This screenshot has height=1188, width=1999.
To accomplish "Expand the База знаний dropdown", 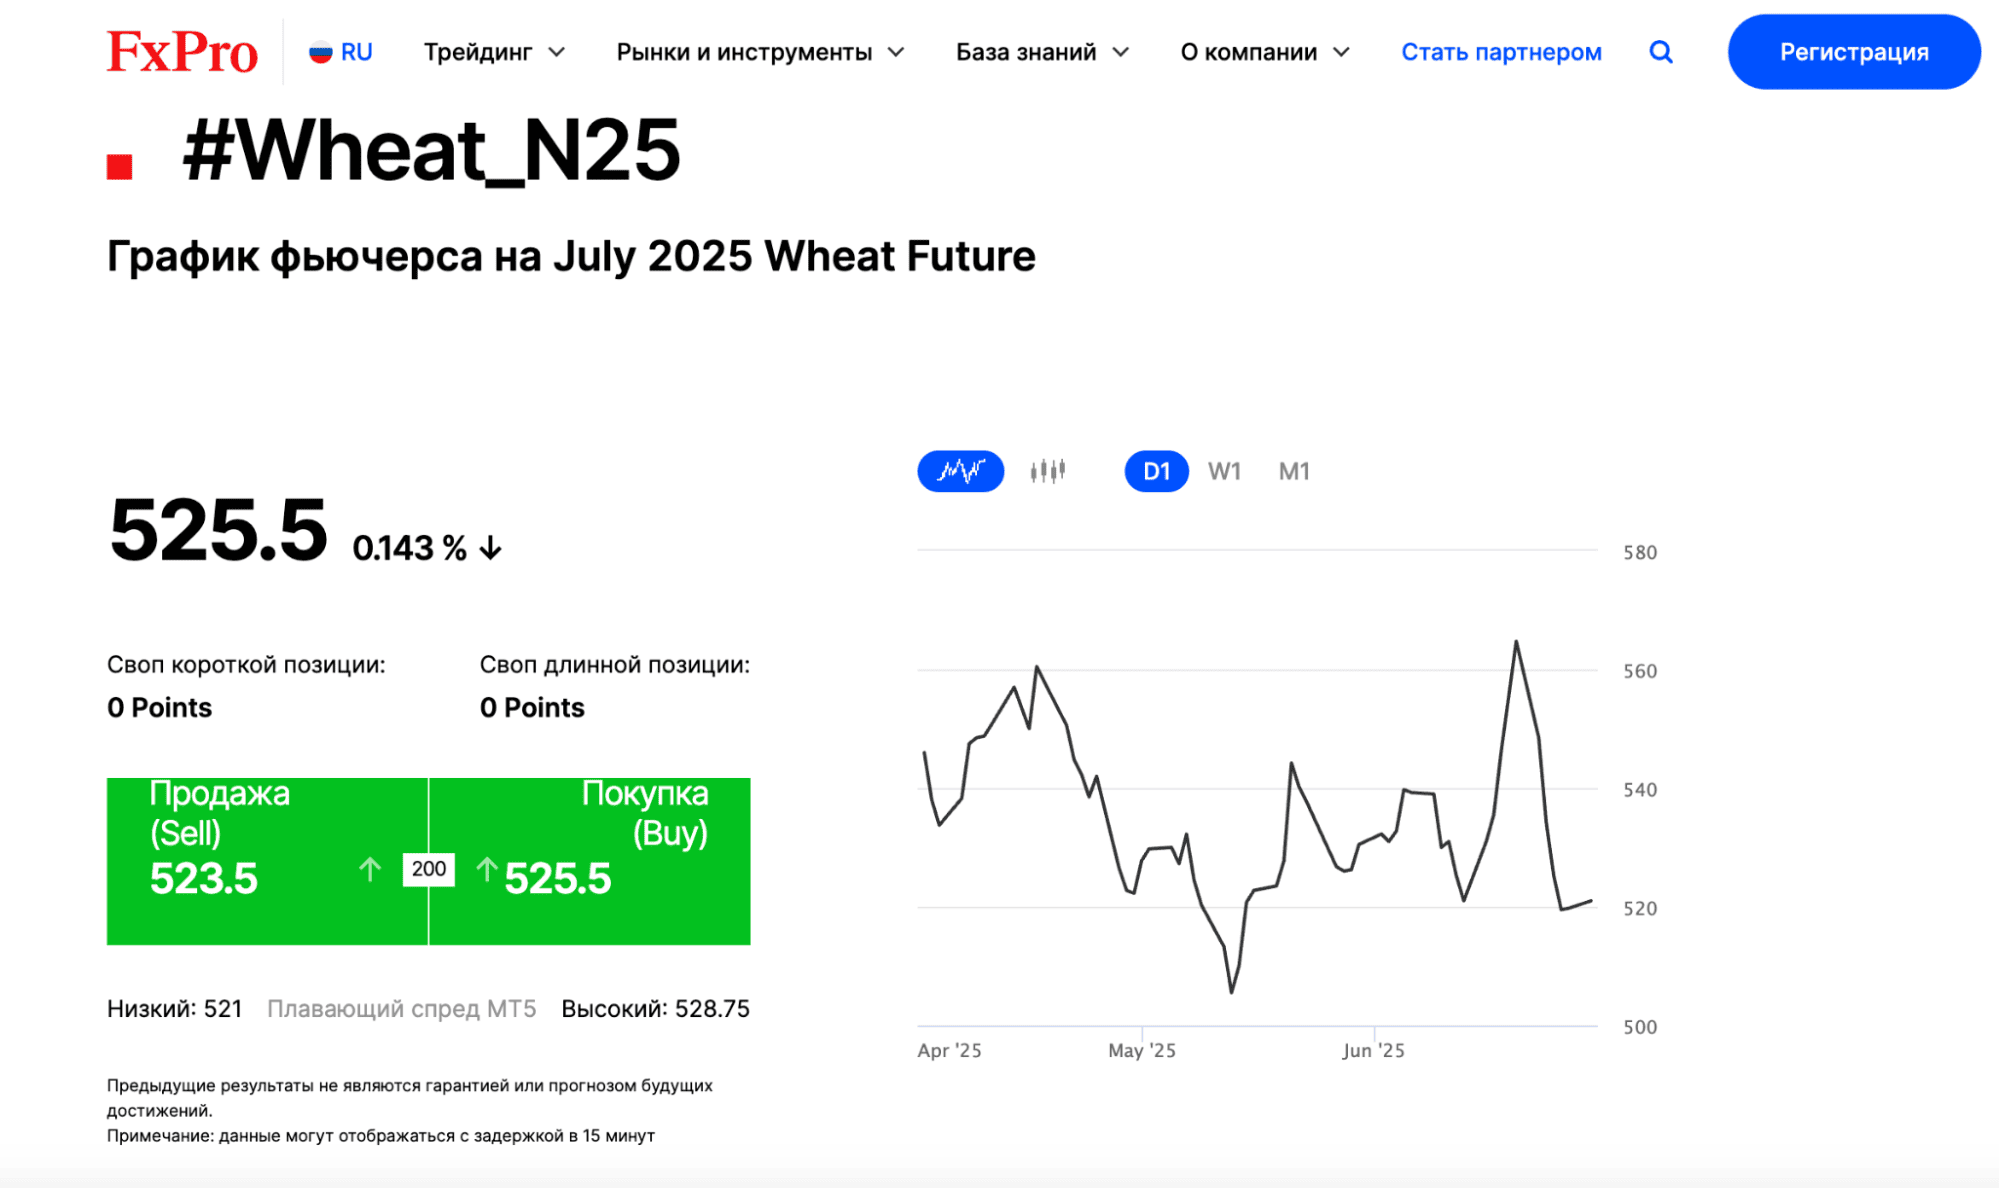I will [1042, 52].
